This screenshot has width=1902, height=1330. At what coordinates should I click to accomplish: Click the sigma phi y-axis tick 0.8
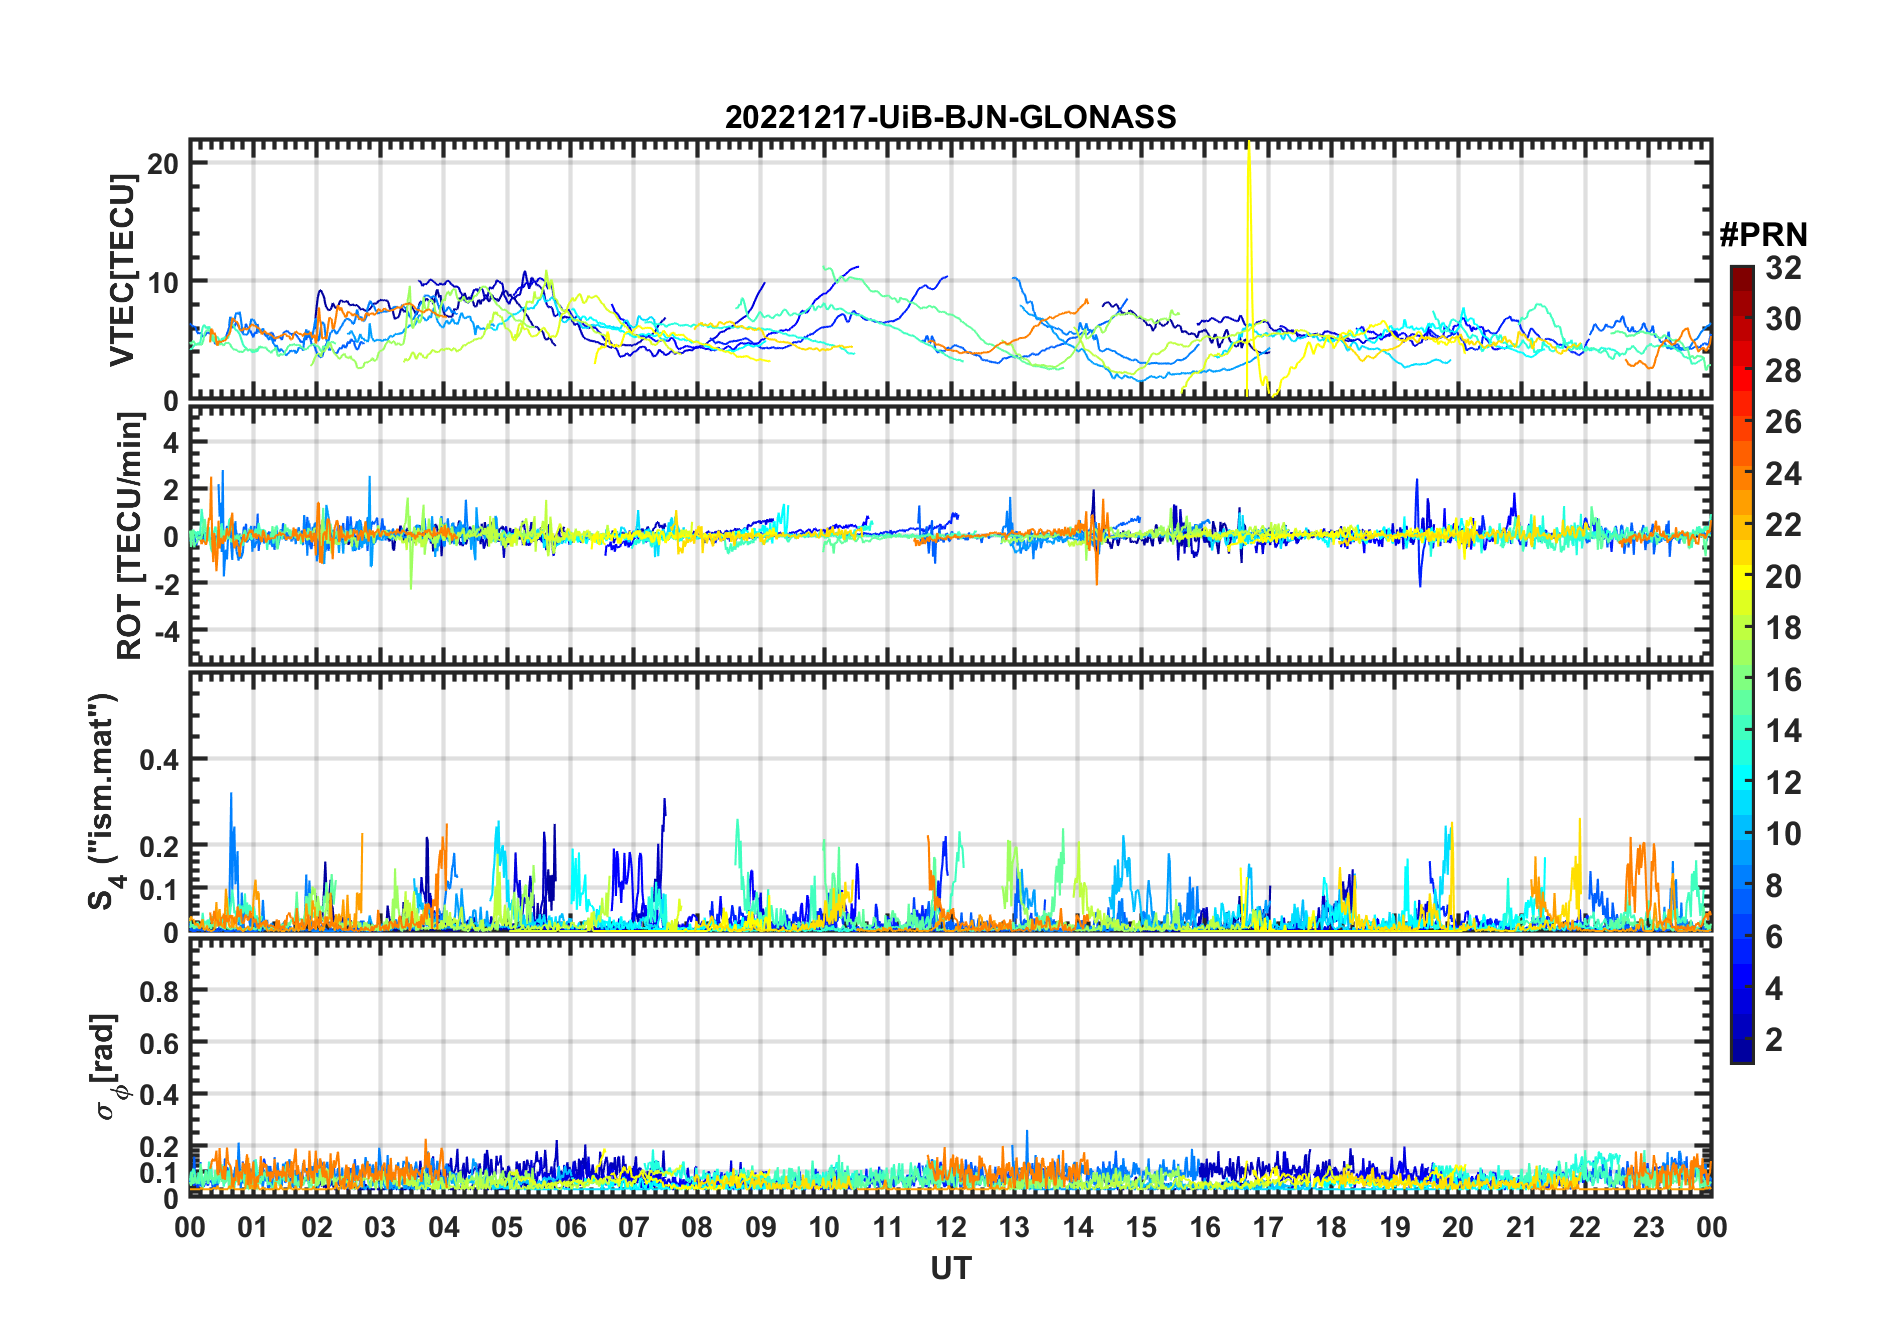tap(159, 991)
